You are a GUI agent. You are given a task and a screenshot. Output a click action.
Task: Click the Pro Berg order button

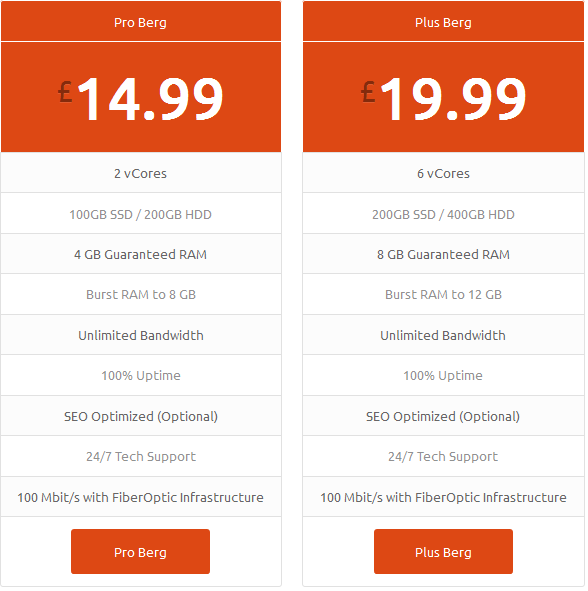tap(140, 551)
